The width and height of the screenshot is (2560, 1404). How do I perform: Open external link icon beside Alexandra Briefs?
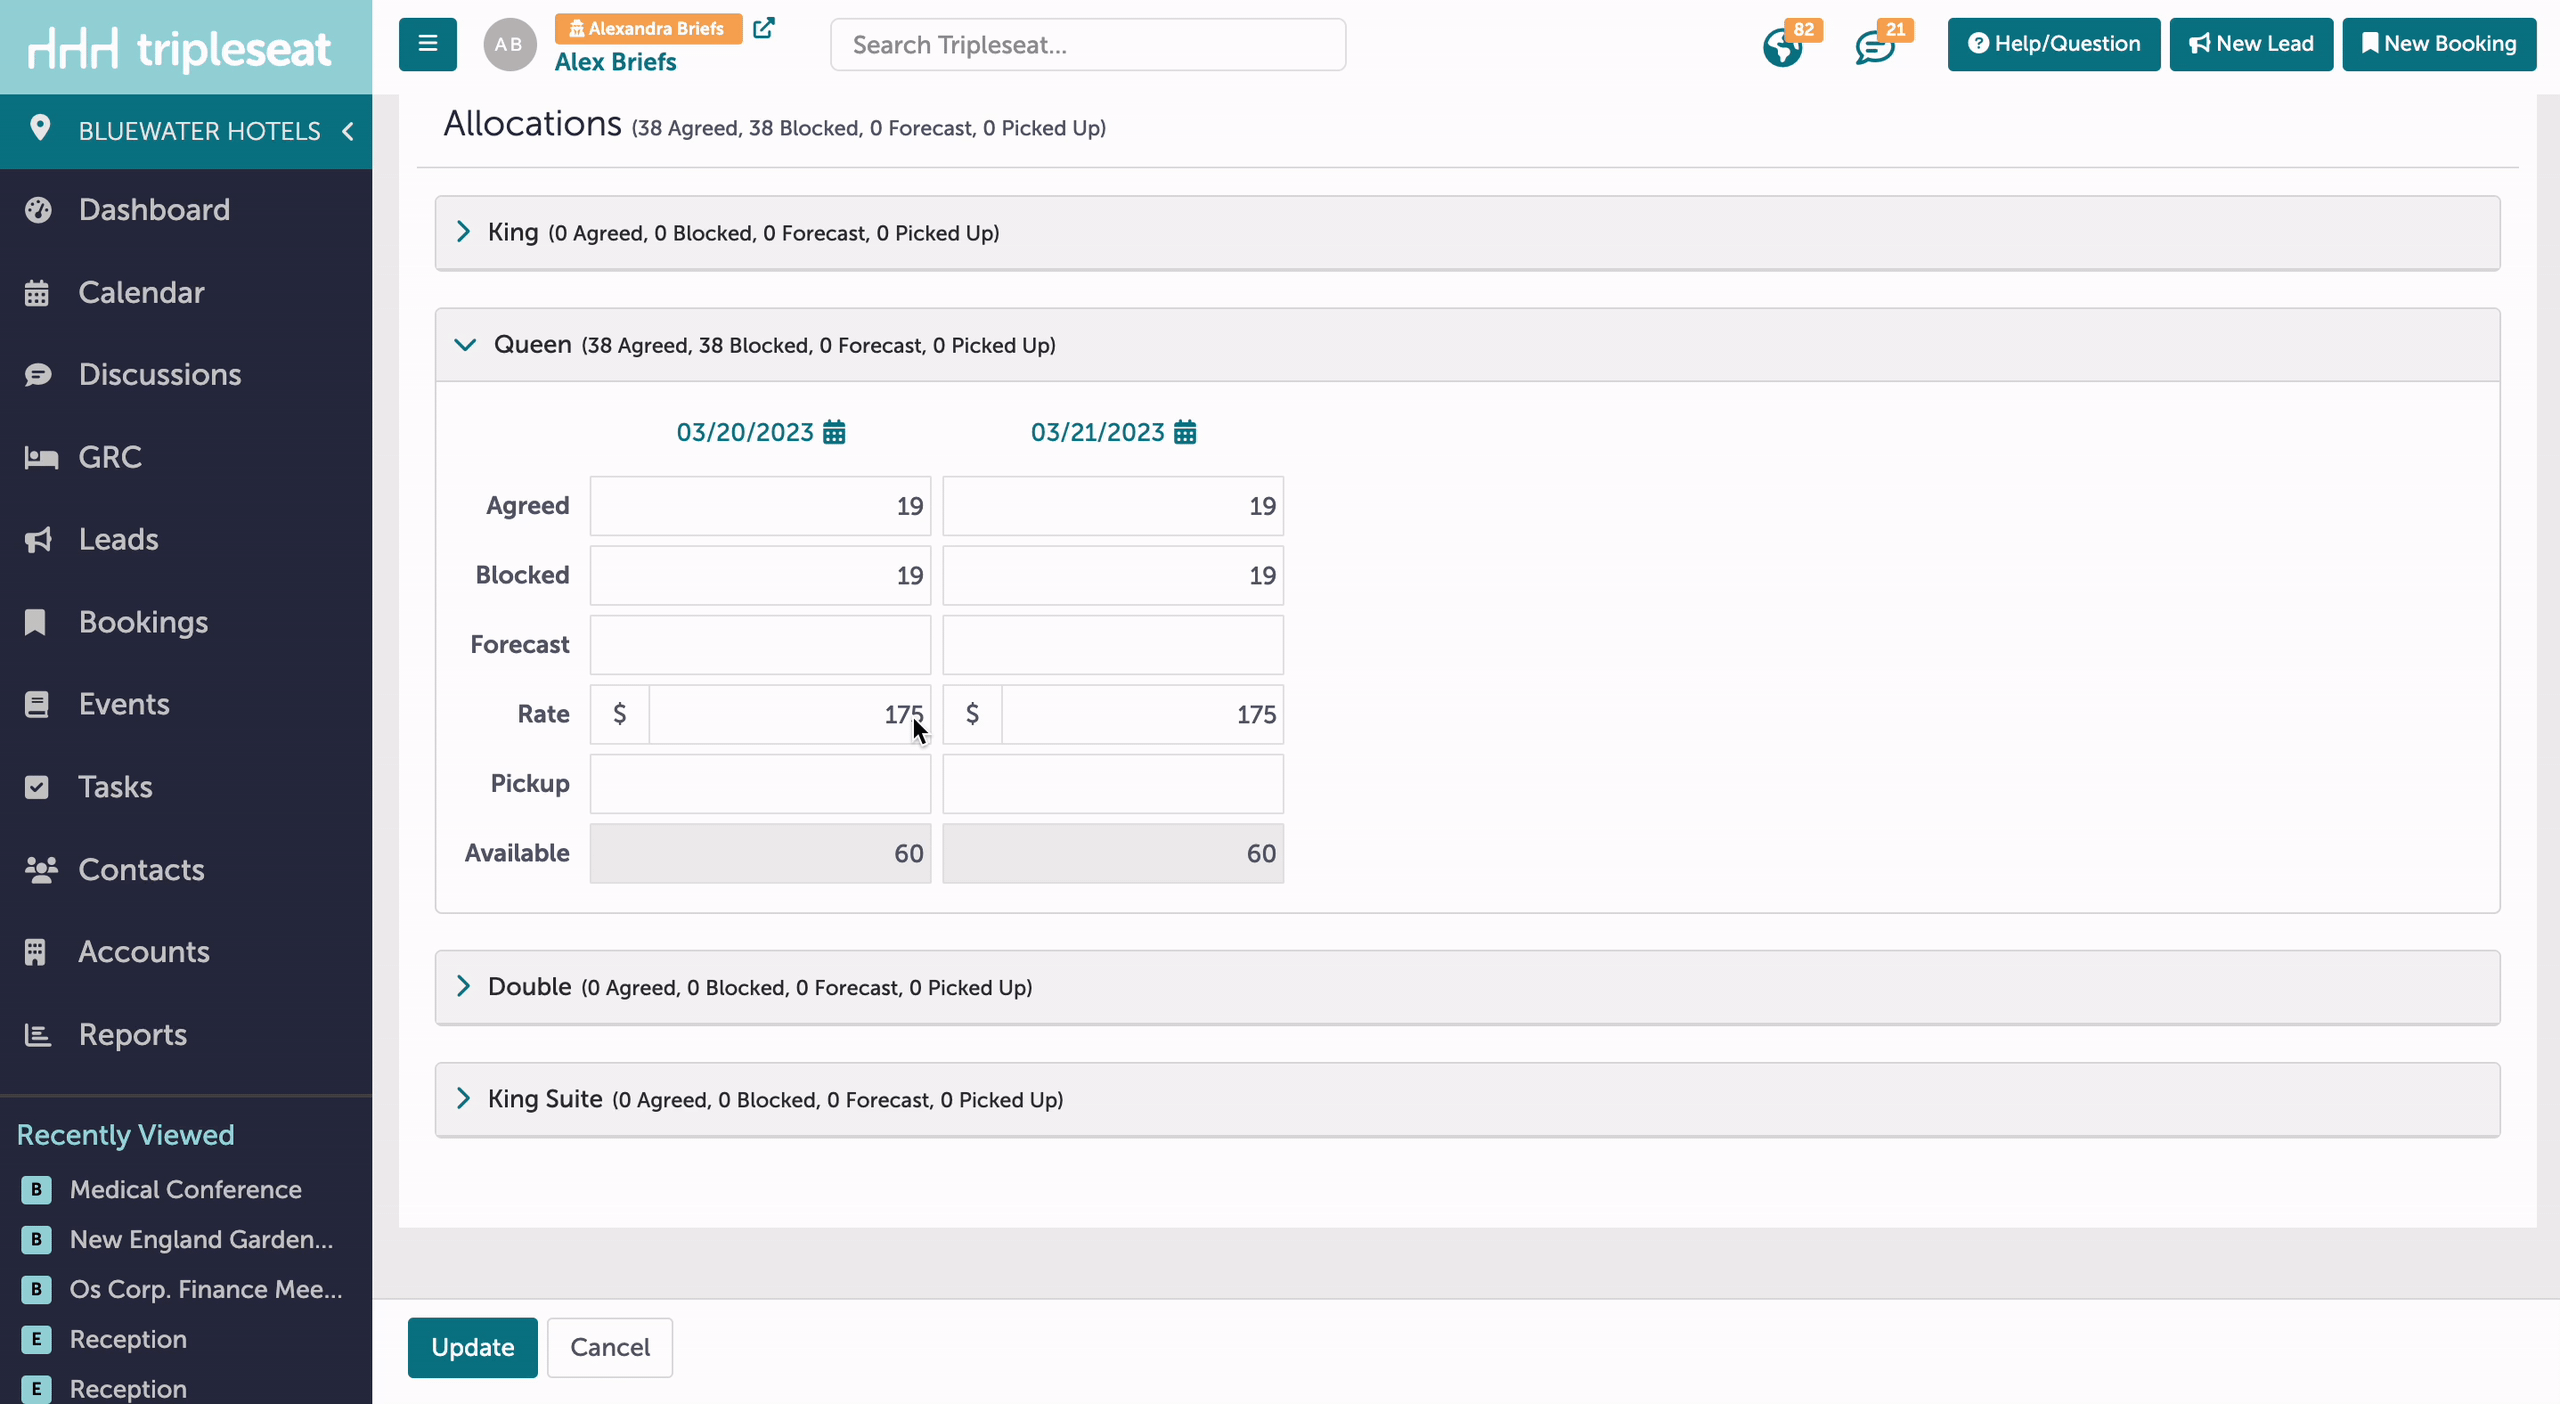pyautogui.click(x=764, y=28)
